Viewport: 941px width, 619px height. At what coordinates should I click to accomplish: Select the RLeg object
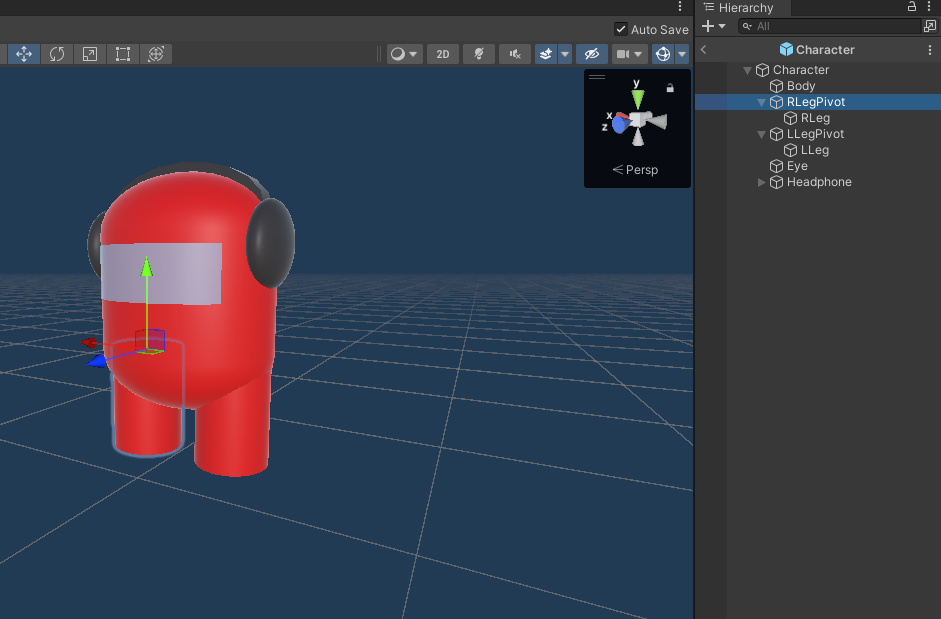[815, 118]
